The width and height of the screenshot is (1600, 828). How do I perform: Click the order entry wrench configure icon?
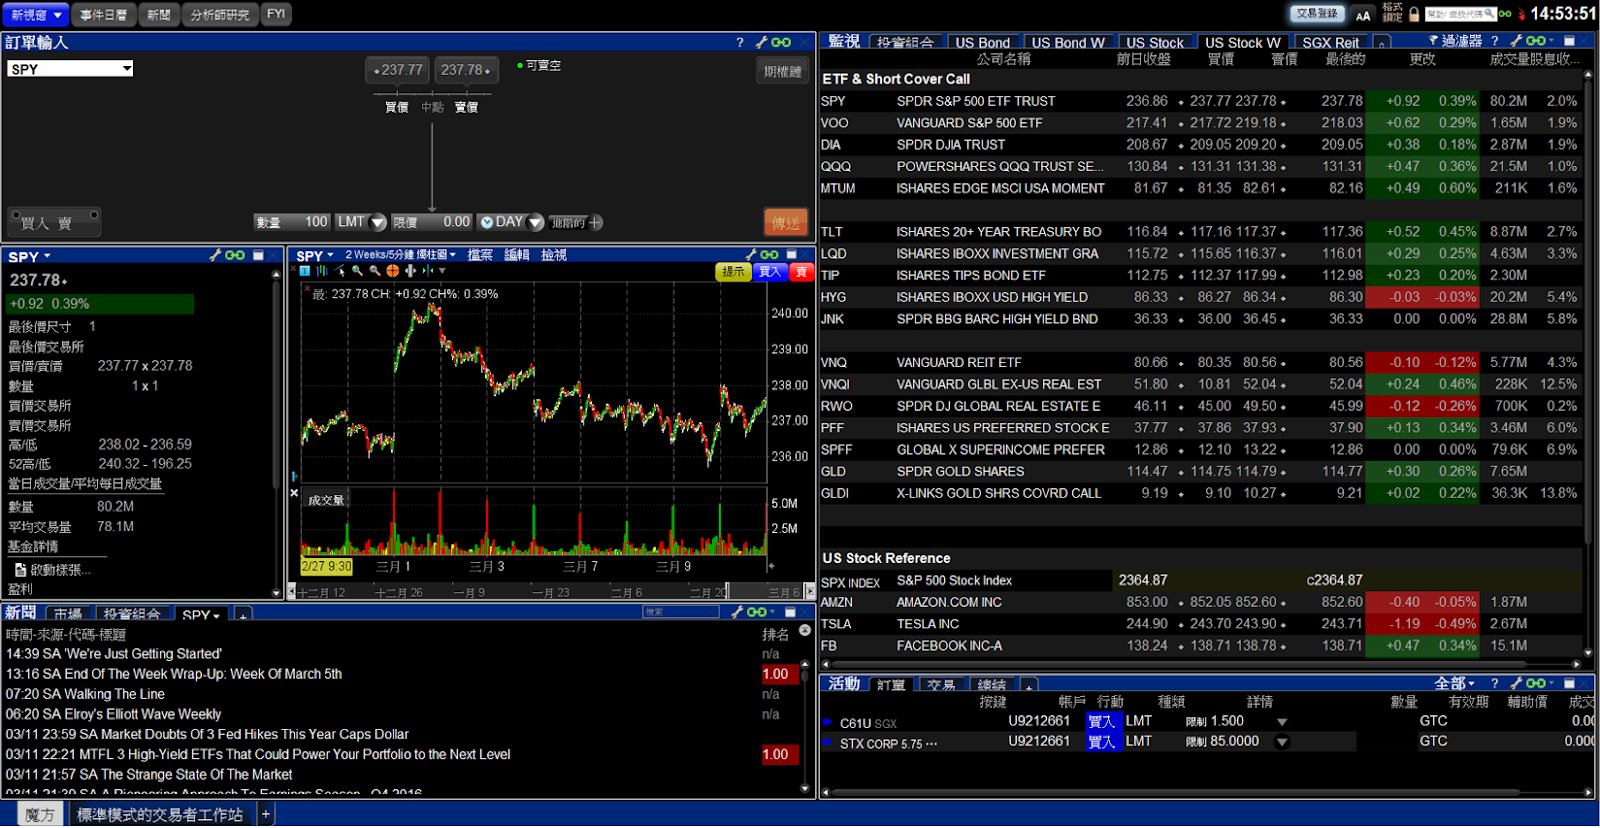(761, 42)
